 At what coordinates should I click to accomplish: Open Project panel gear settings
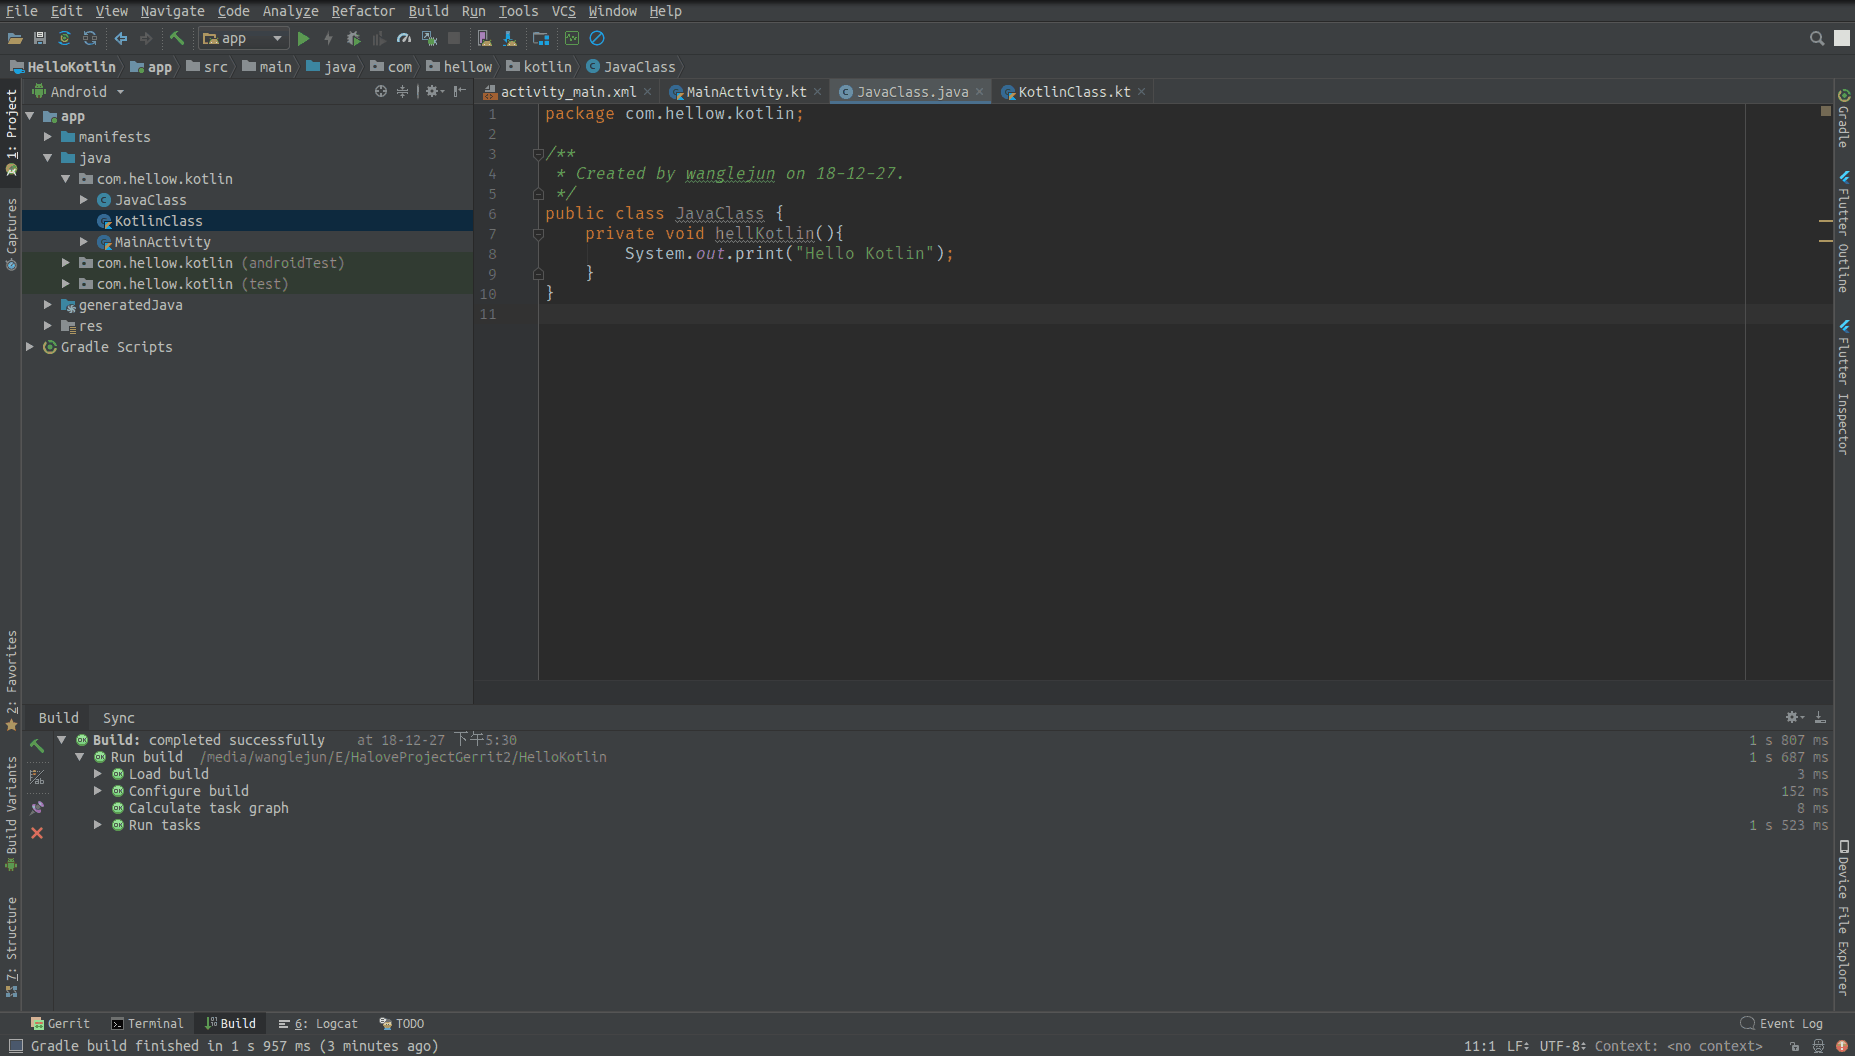click(x=434, y=91)
